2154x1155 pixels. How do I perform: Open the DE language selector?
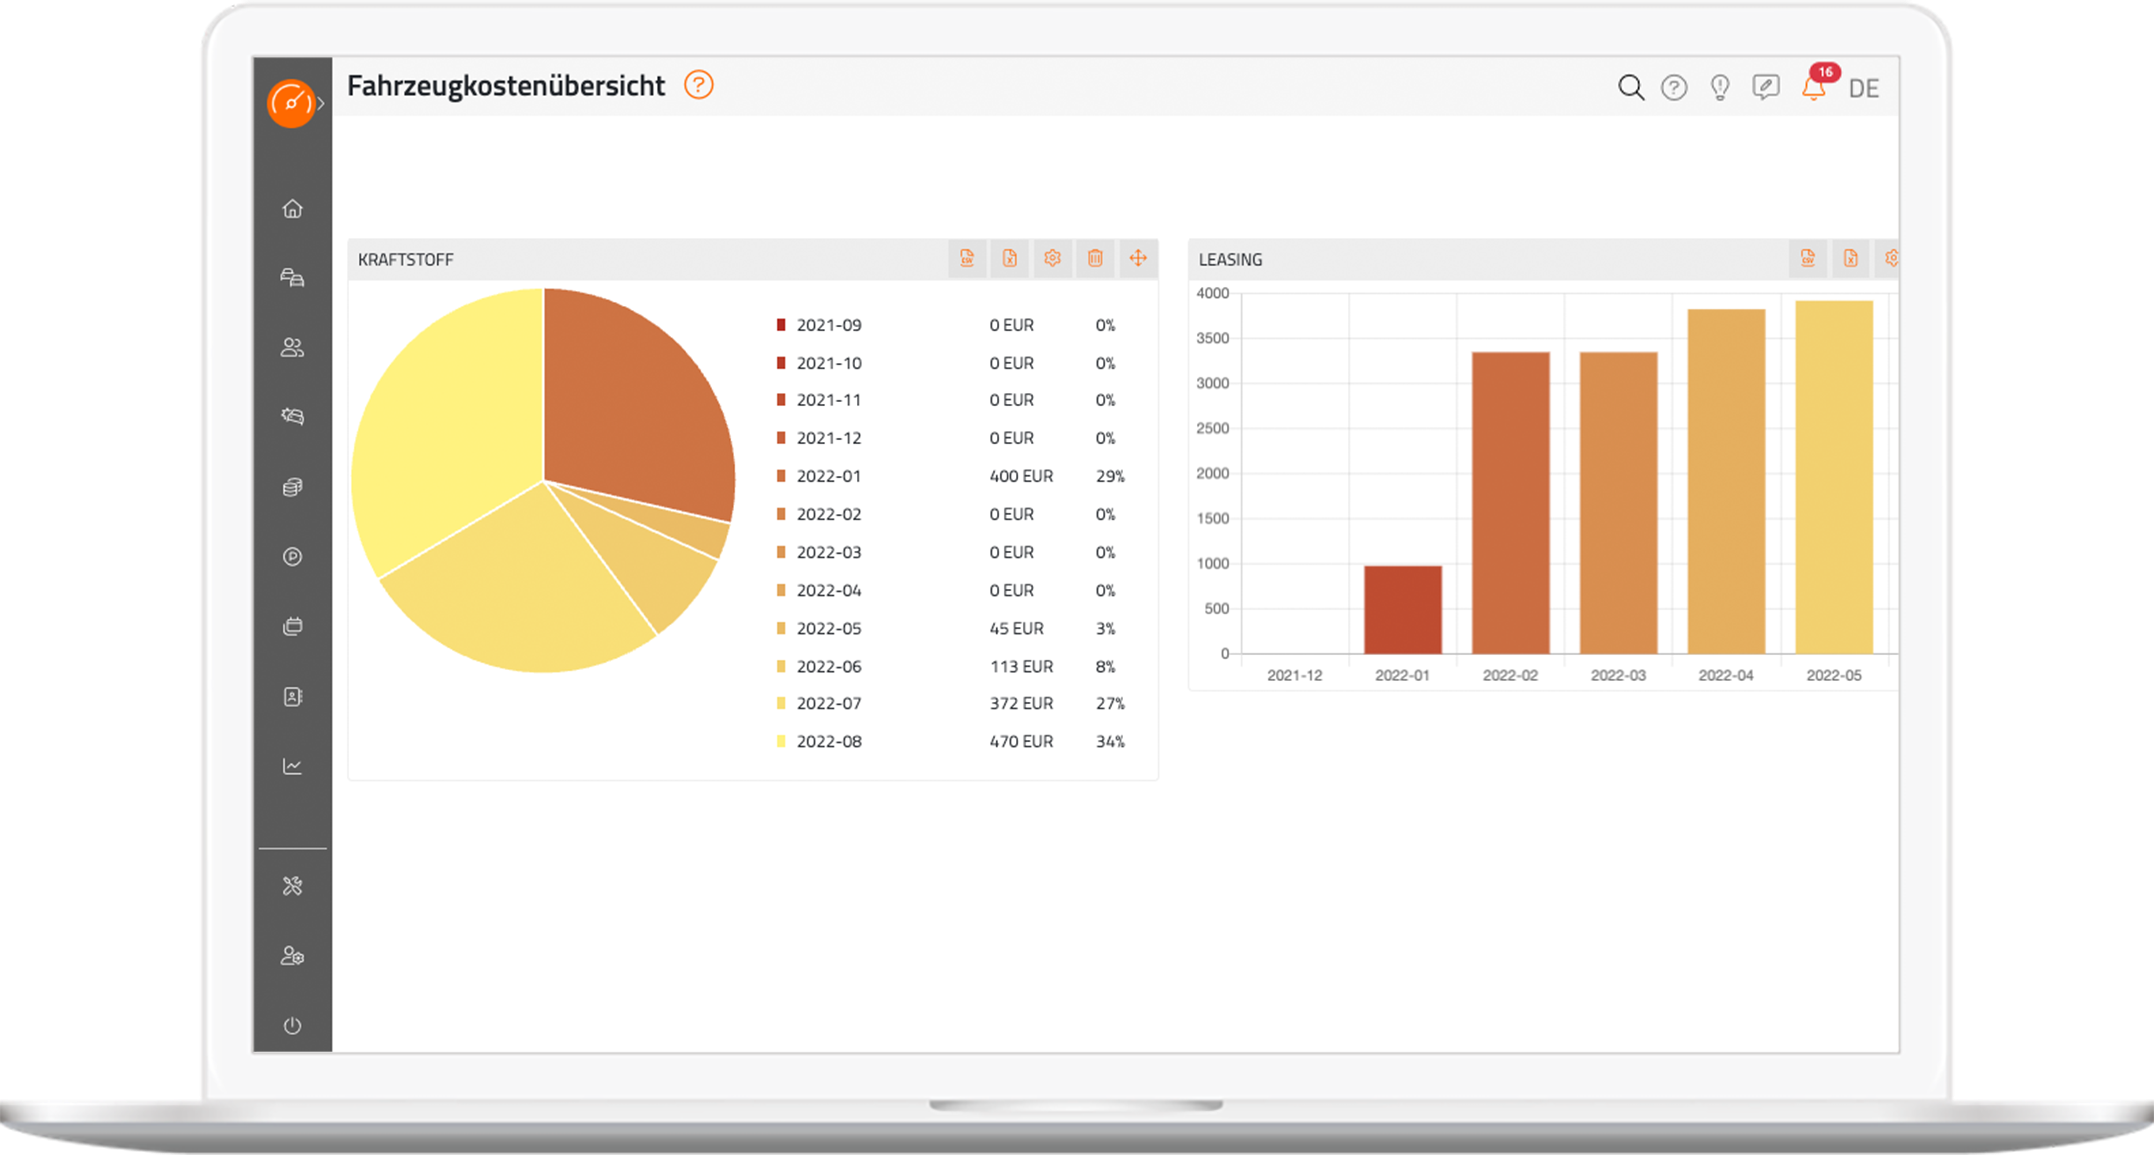tap(1866, 88)
